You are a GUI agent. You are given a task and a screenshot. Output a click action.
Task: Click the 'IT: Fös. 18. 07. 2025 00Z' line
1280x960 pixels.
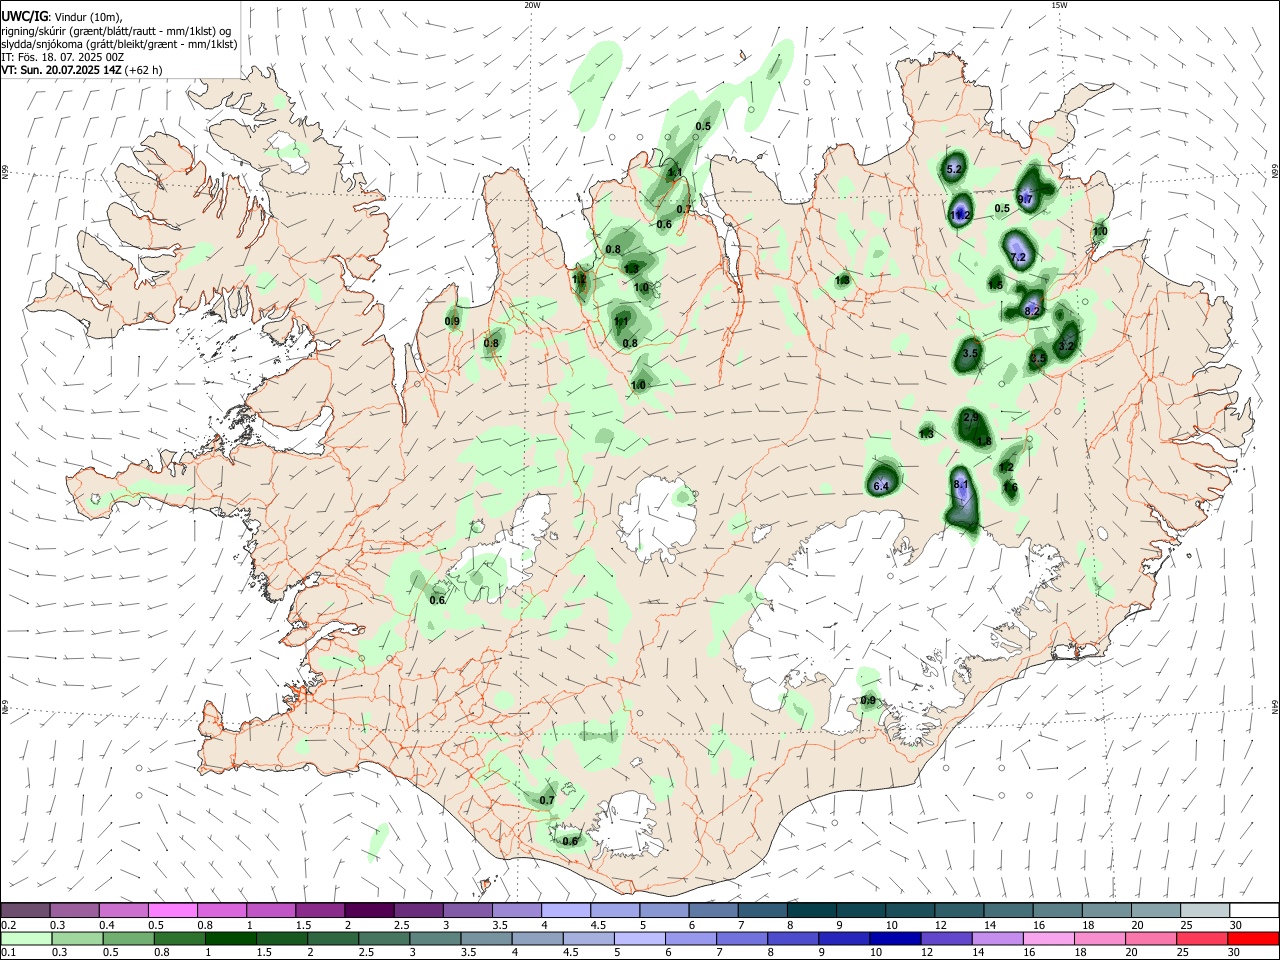[62, 57]
